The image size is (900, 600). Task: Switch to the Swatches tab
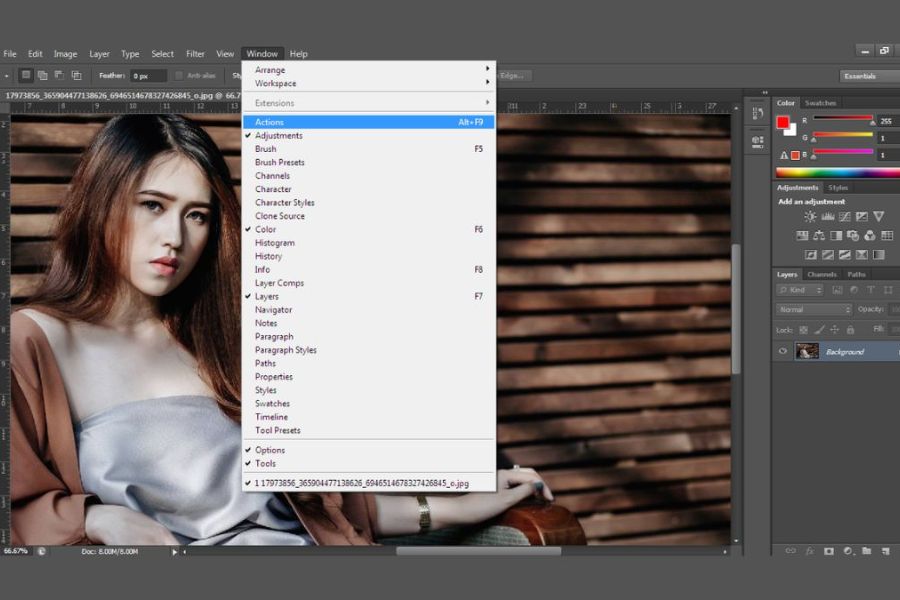(x=821, y=103)
